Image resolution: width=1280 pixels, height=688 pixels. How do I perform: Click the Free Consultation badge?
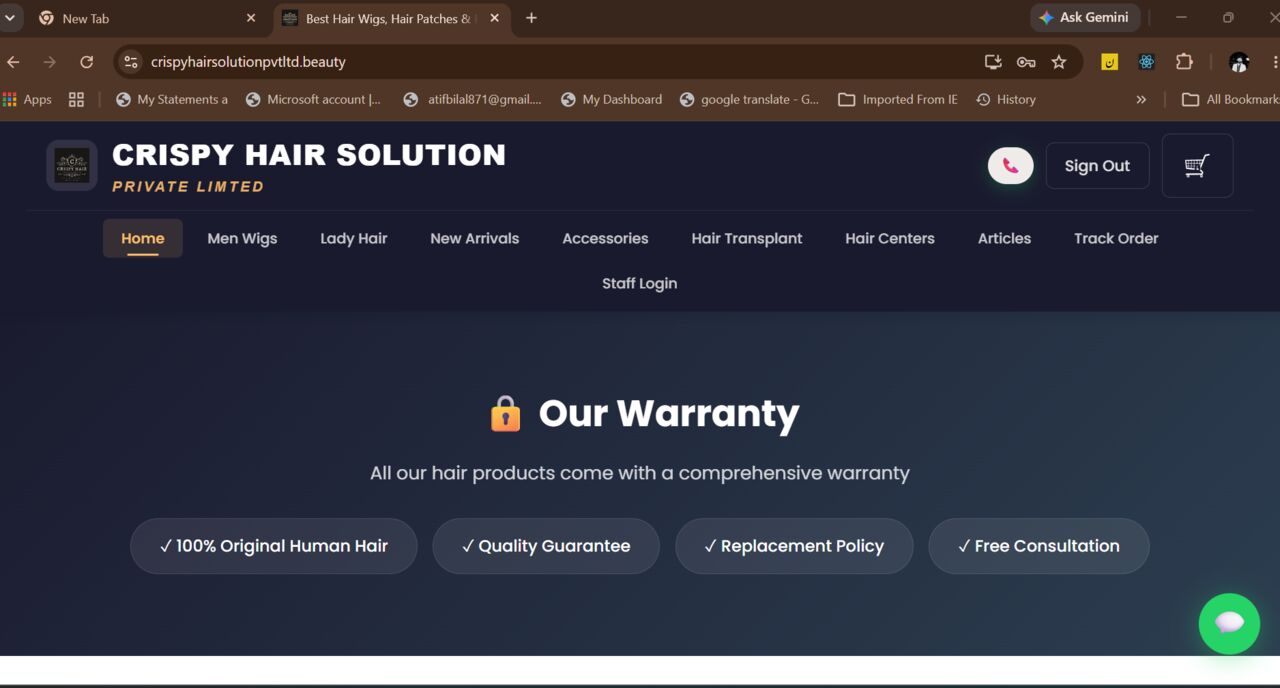point(1039,546)
